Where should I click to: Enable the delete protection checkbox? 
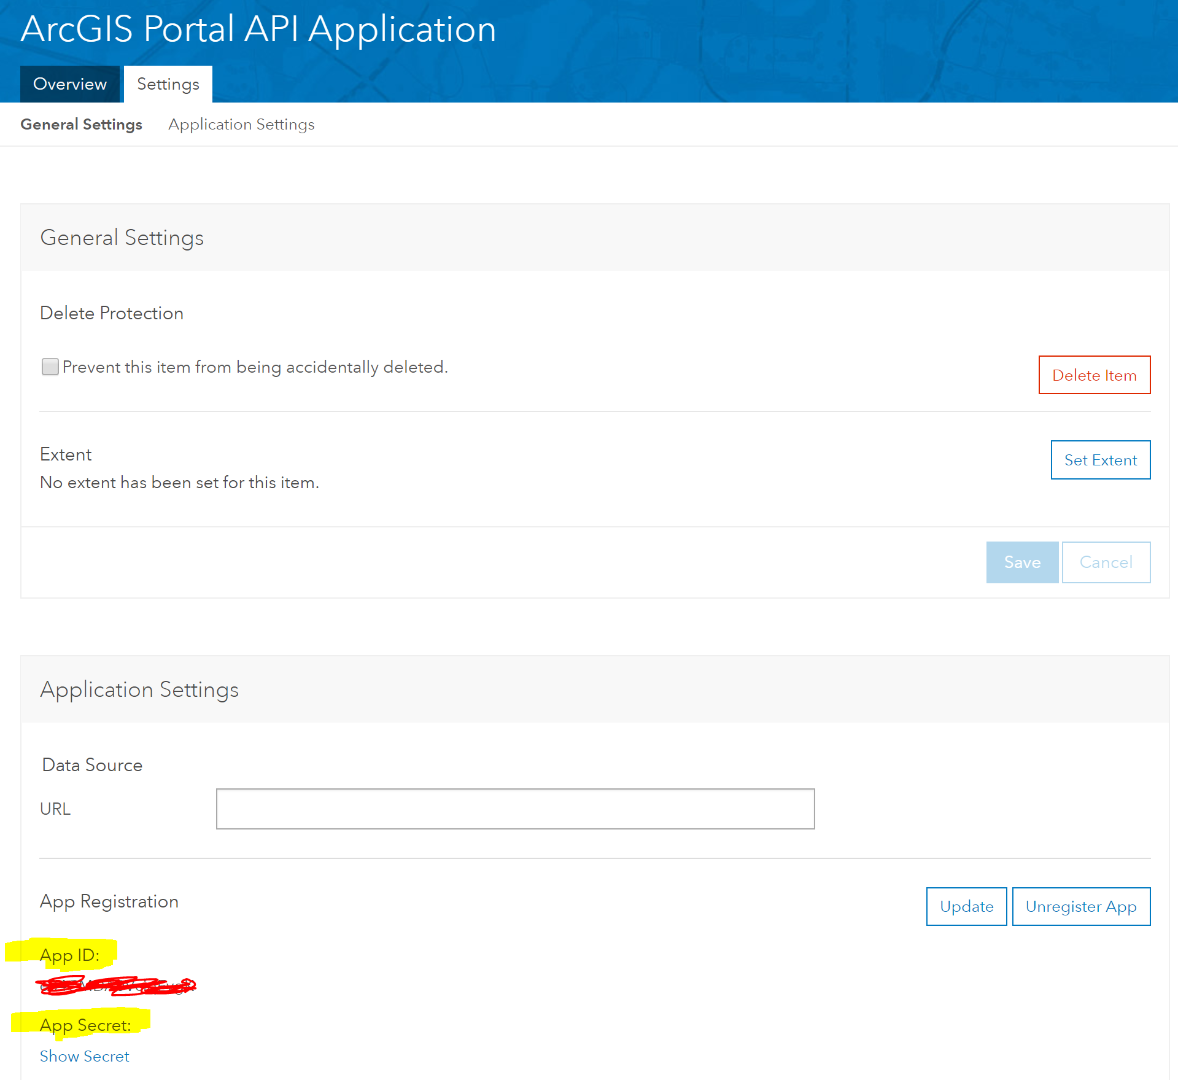[50, 367]
